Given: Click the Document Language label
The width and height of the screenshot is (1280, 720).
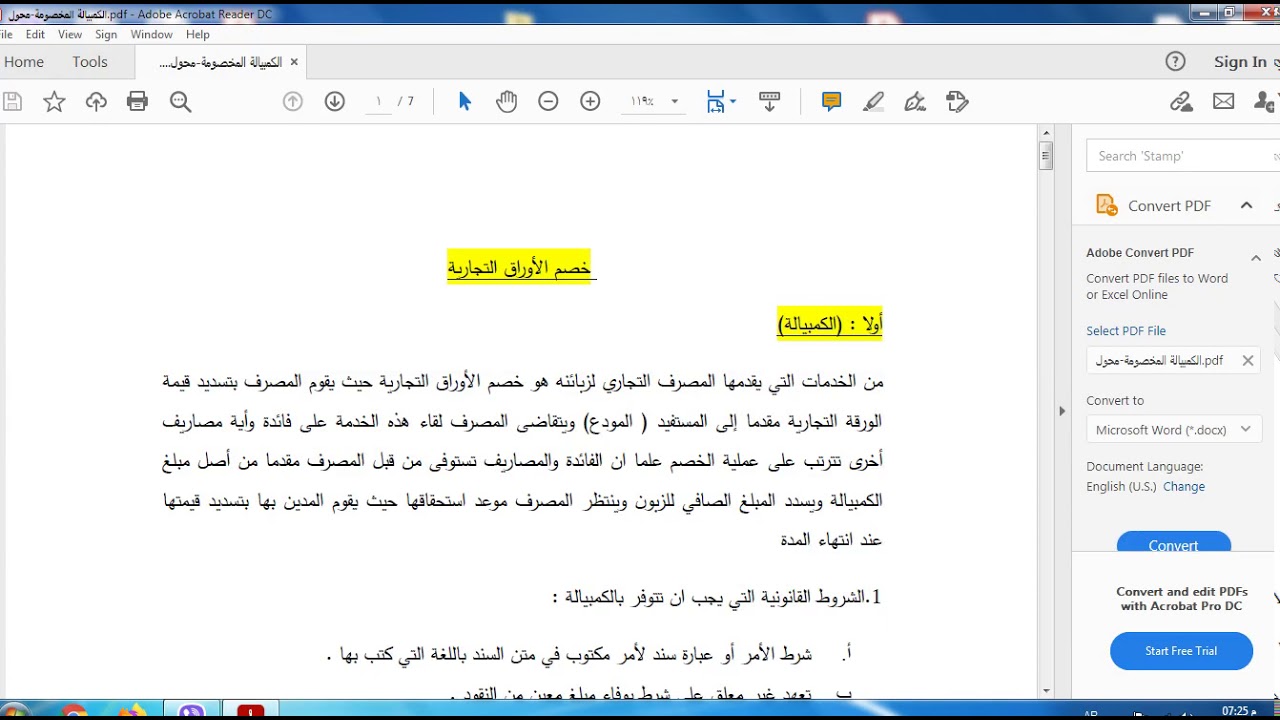Looking at the screenshot, I should pos(1145,467).
